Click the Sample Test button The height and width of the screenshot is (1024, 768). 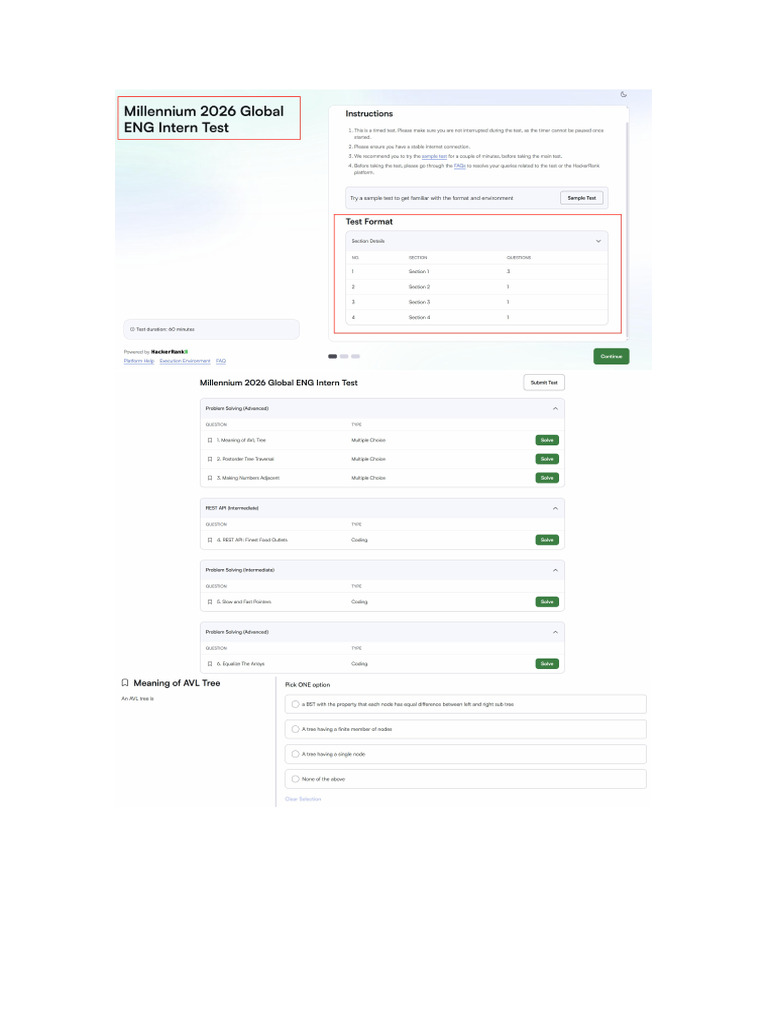(x=581, y=198)
